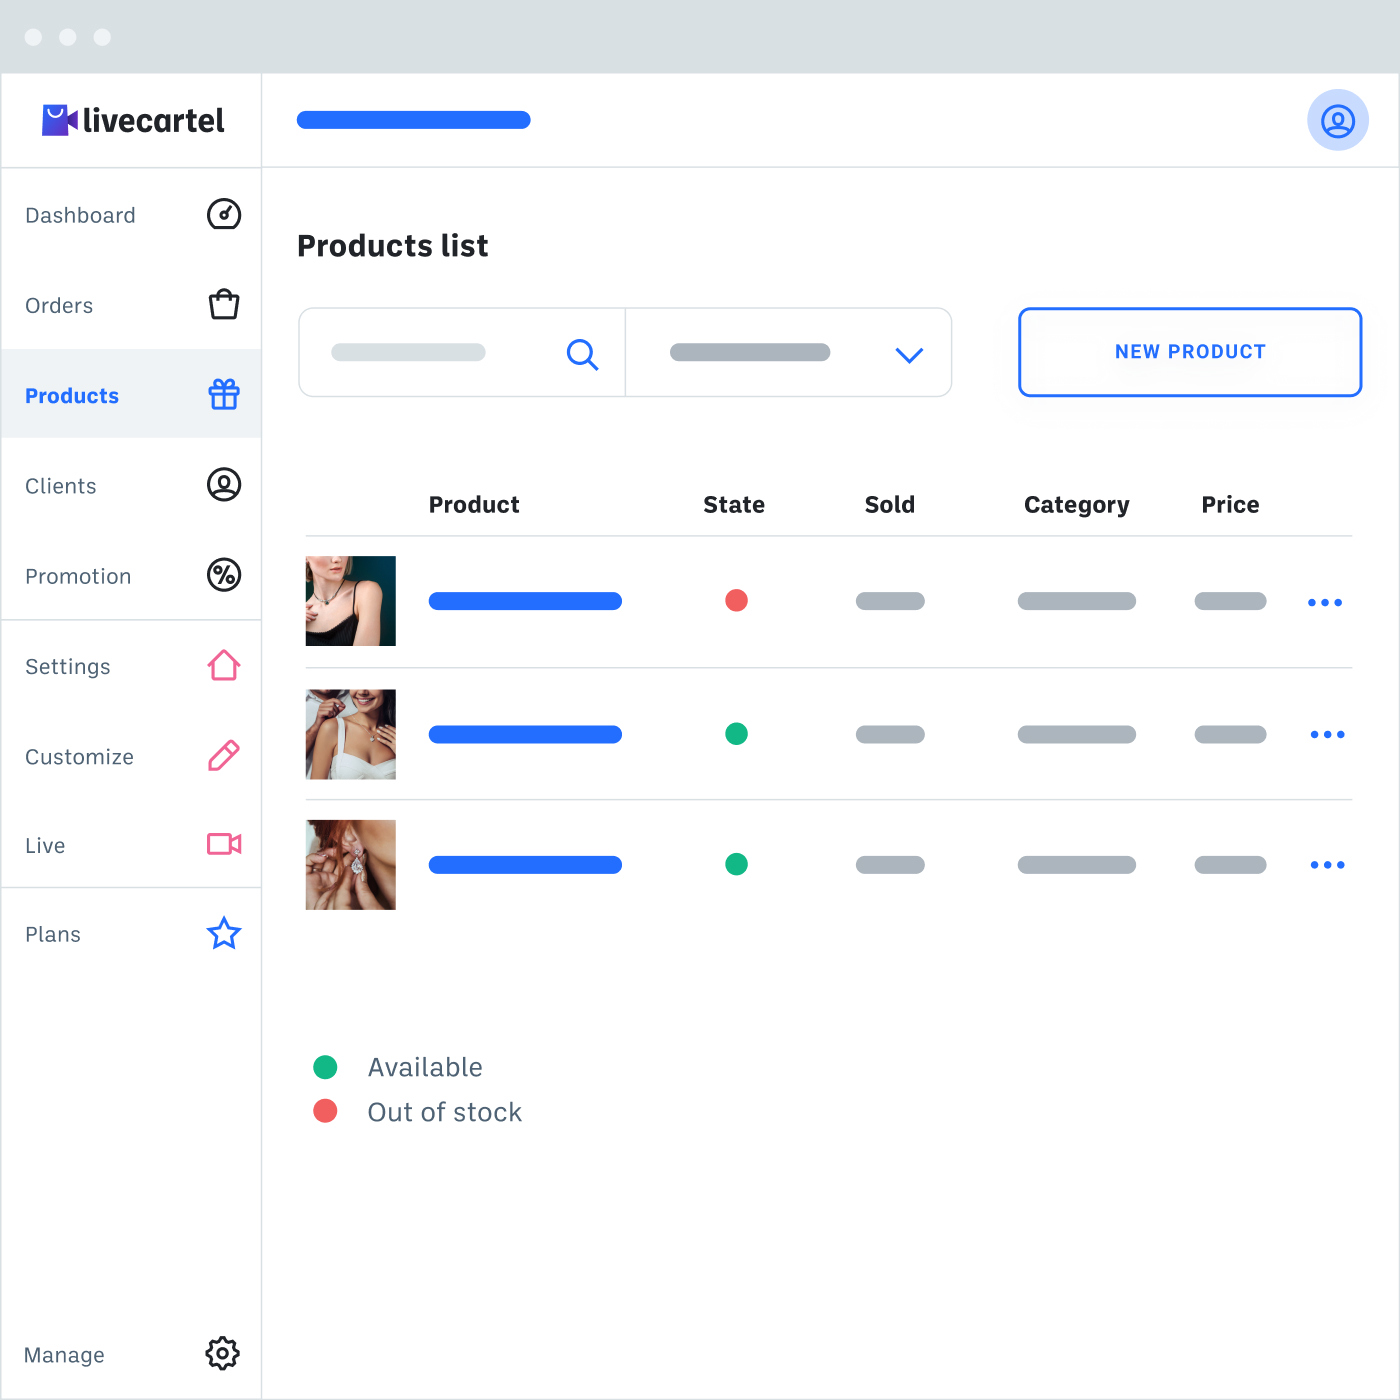
Task: Click the Live video camera icon
Action: pos(223,844)
